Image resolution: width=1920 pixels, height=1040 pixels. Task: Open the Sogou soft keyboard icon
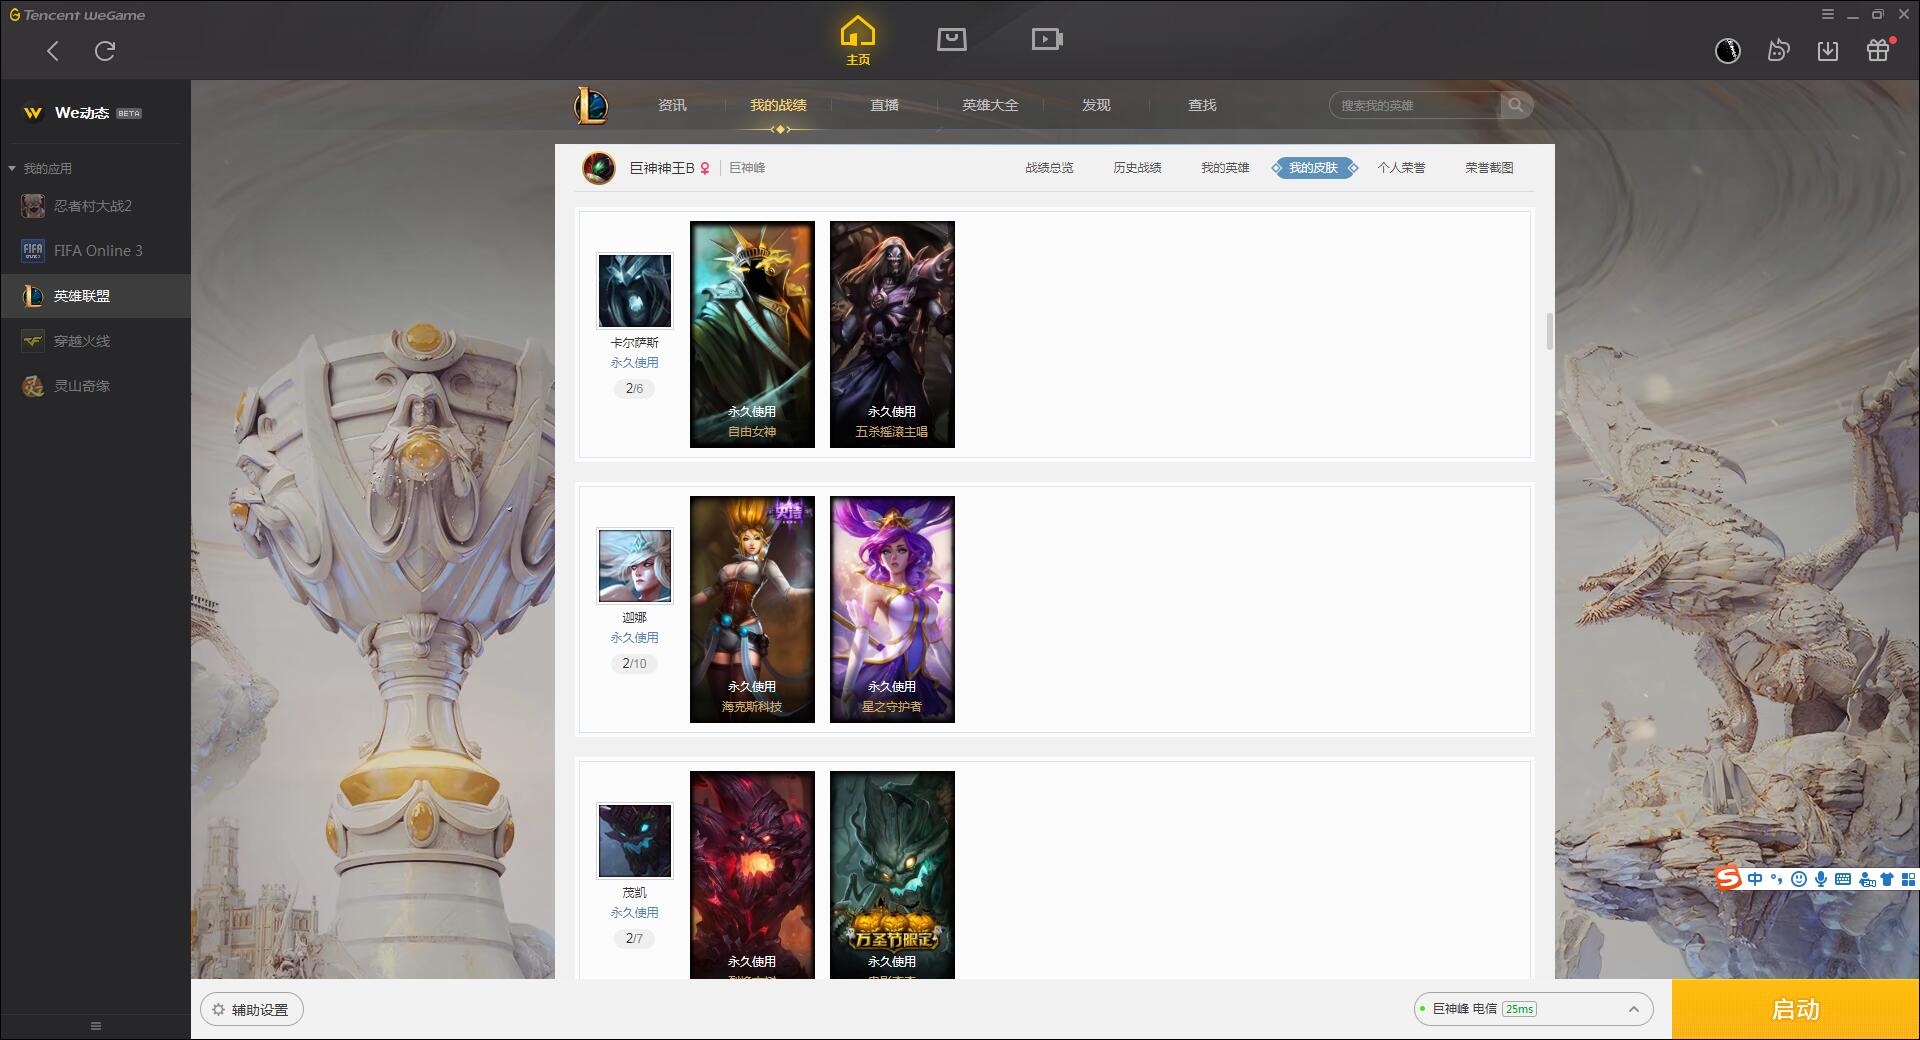[x=1843, y=879]
